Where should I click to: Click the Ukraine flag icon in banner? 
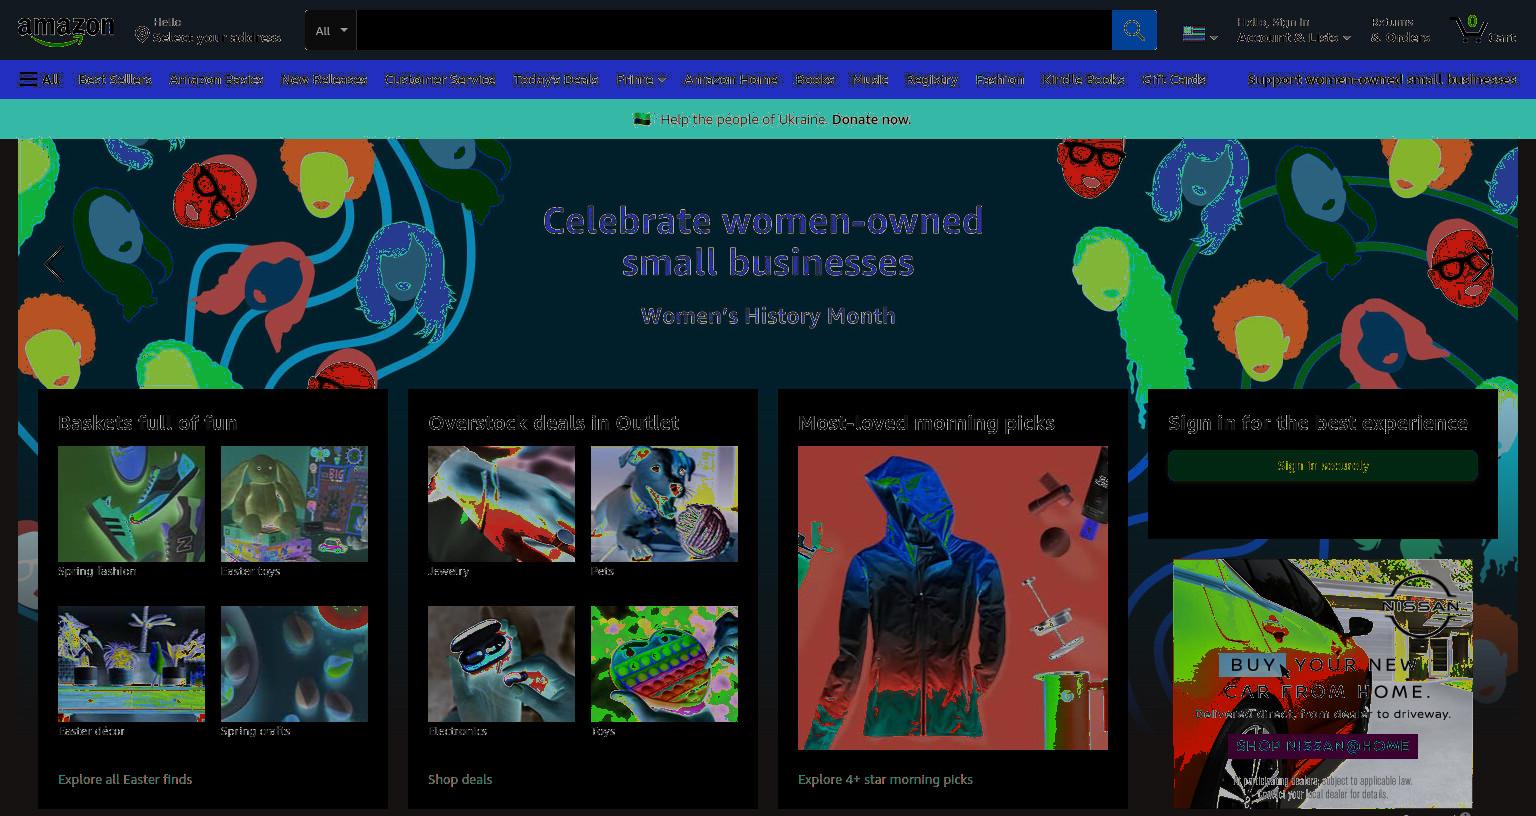642,119
